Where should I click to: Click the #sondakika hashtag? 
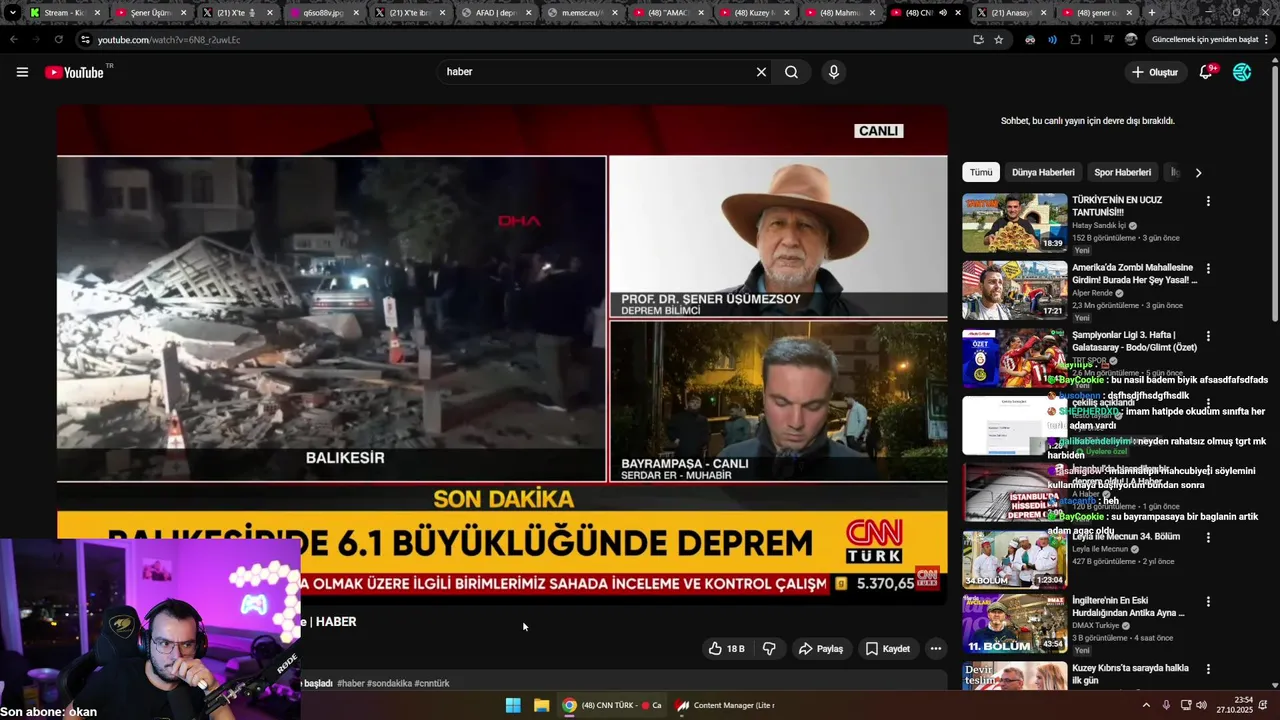click(389, 684)
